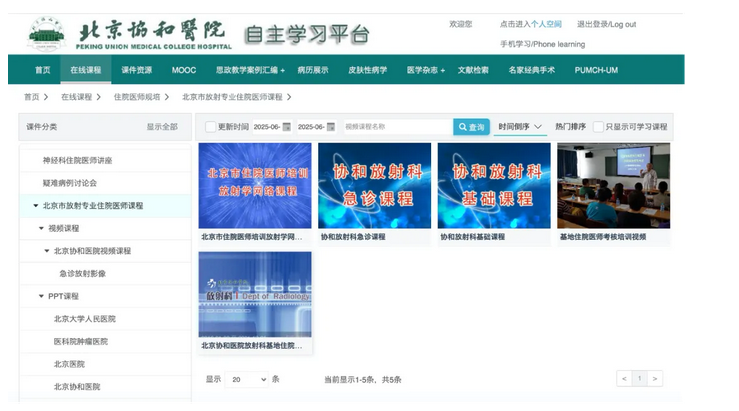Click 北京市放射专业住院医师课程 breadcrumb link

(x=232, y=97)
